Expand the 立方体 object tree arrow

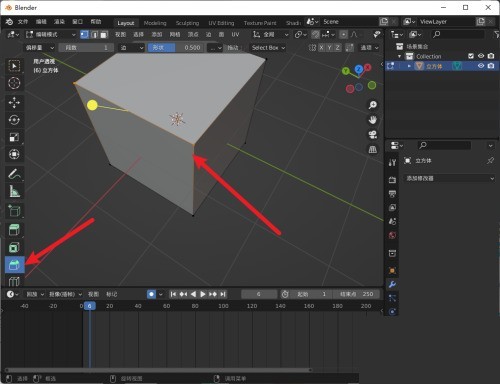[409, 66]
